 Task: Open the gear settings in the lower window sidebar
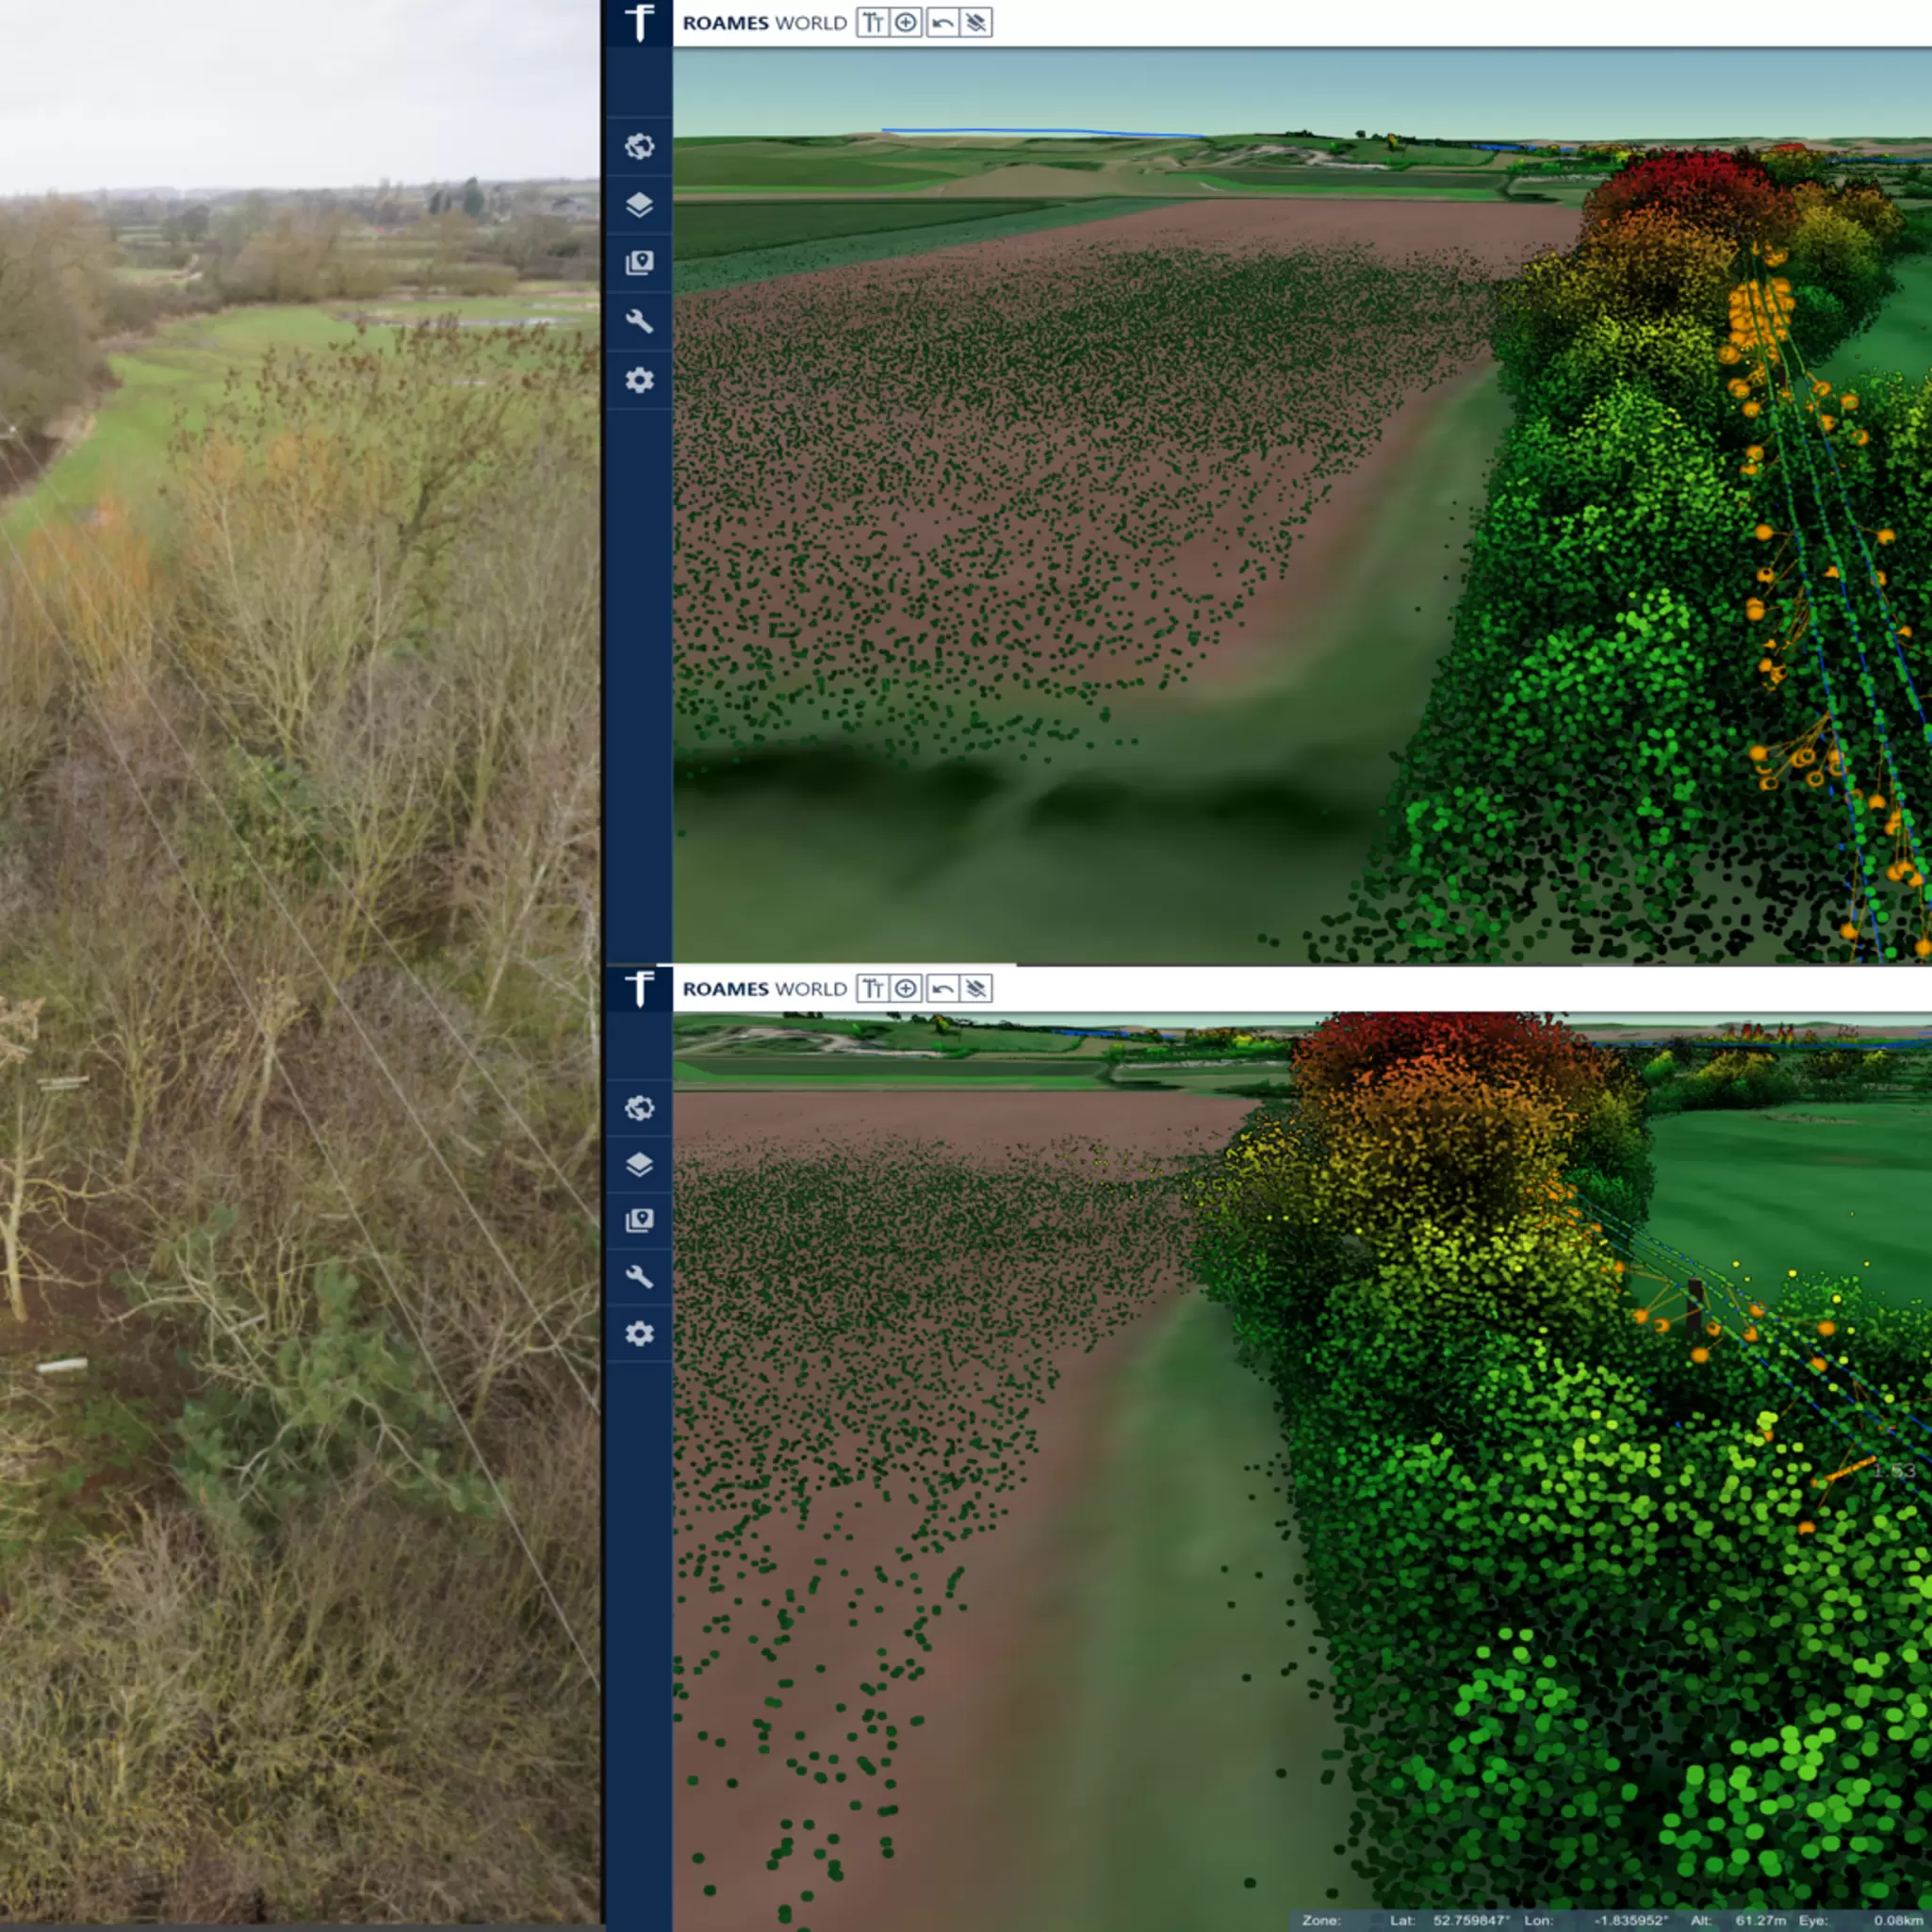click(639, 1334)
